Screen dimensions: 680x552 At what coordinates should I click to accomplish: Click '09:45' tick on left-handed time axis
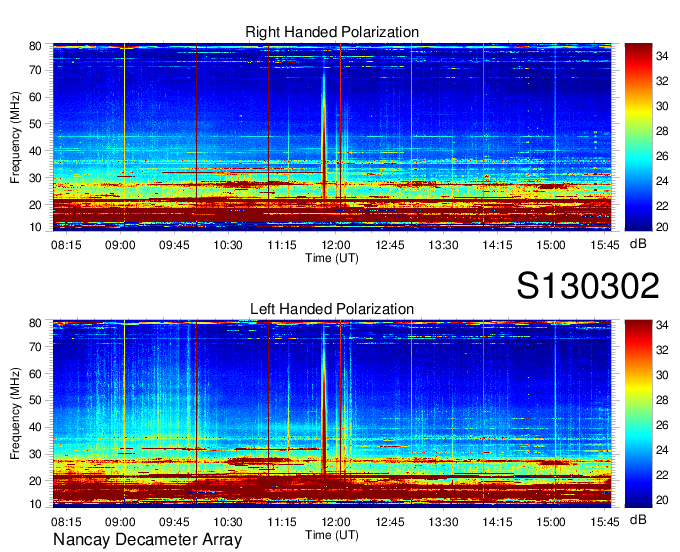[174, 522]
